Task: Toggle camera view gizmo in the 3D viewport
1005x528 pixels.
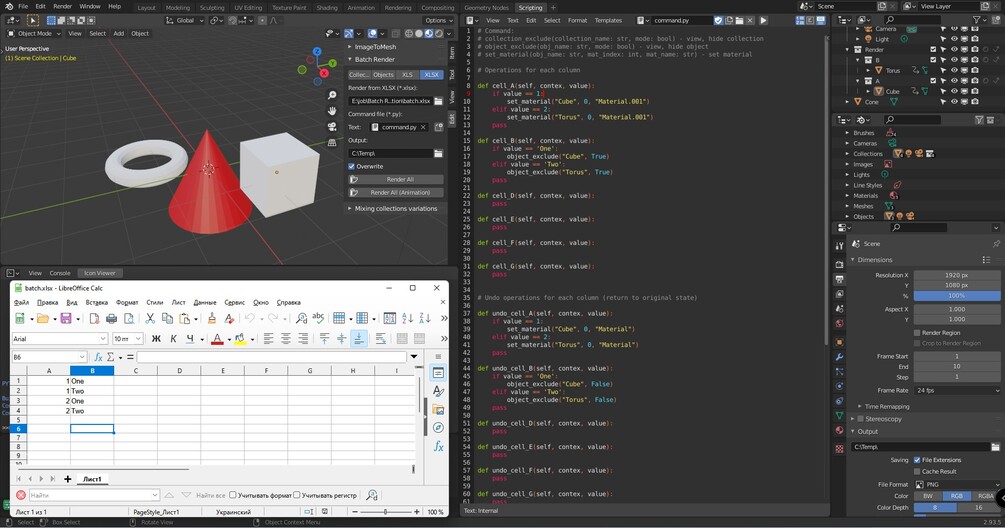Action: click(332, 127)
